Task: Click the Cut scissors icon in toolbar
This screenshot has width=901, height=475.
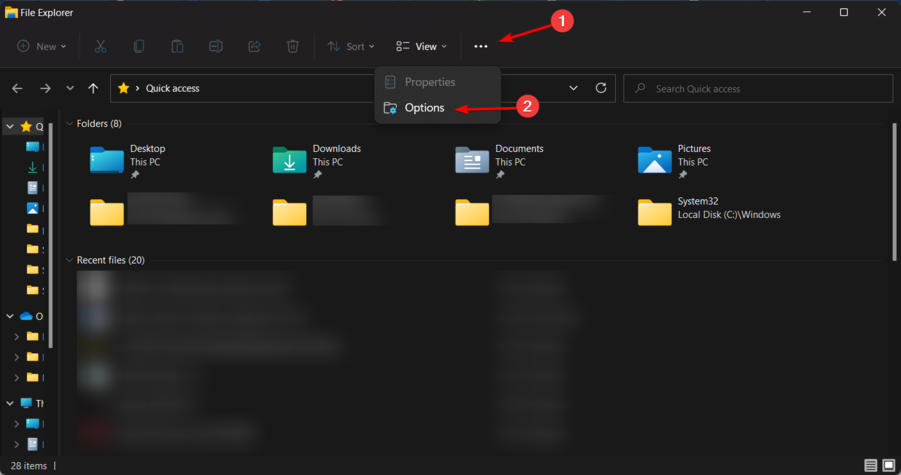Action: [x=100, y=46]
